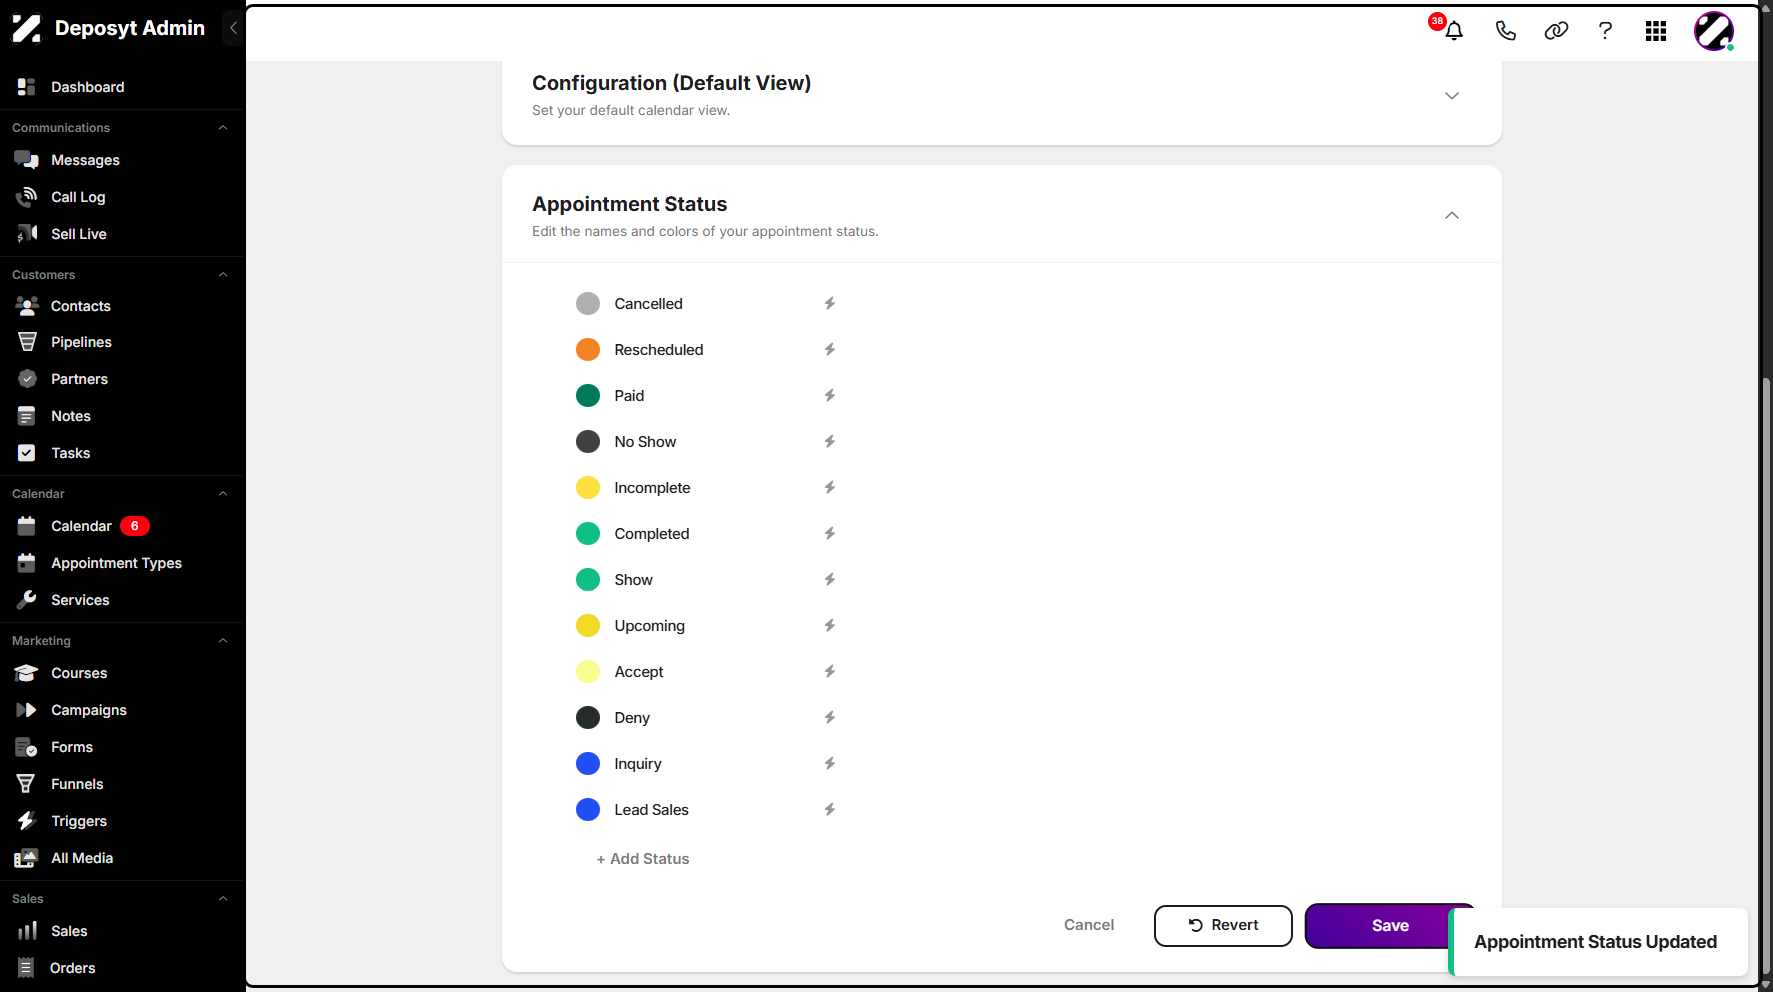The image size is (1773, 992).
Task: Click the lightning icon beside Rescheduled
Action: [x=830, y=349]
